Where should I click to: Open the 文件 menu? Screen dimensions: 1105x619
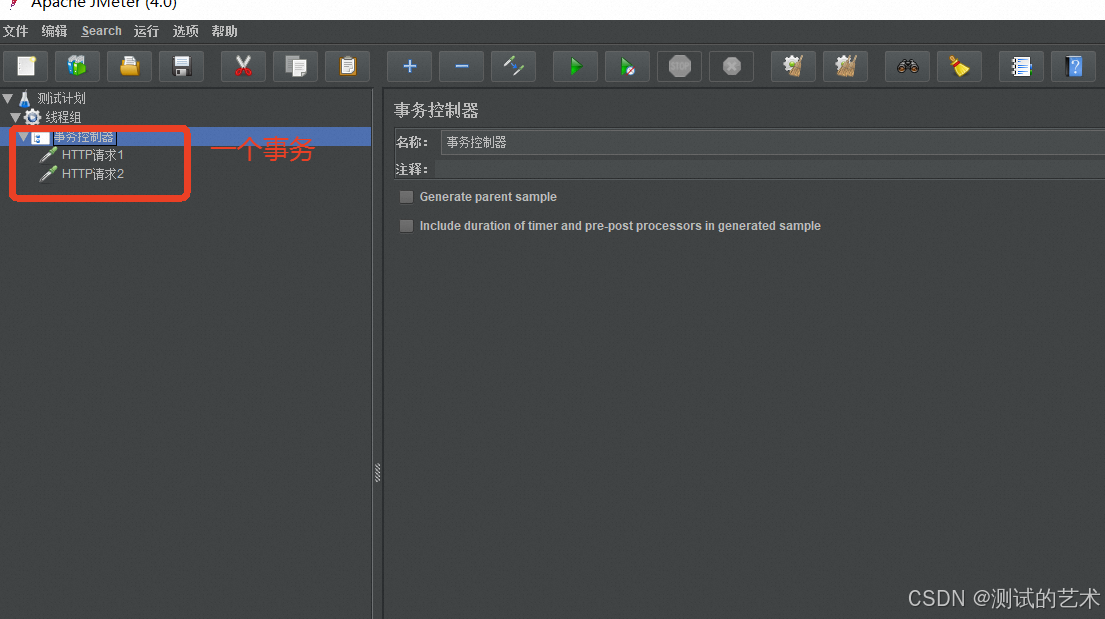(x=16, y=31)
